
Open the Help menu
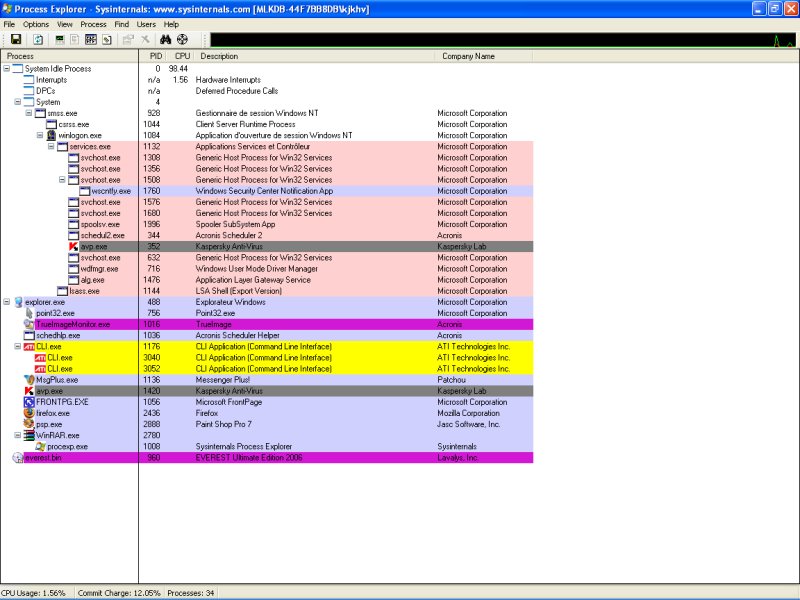tap(171, 24)
